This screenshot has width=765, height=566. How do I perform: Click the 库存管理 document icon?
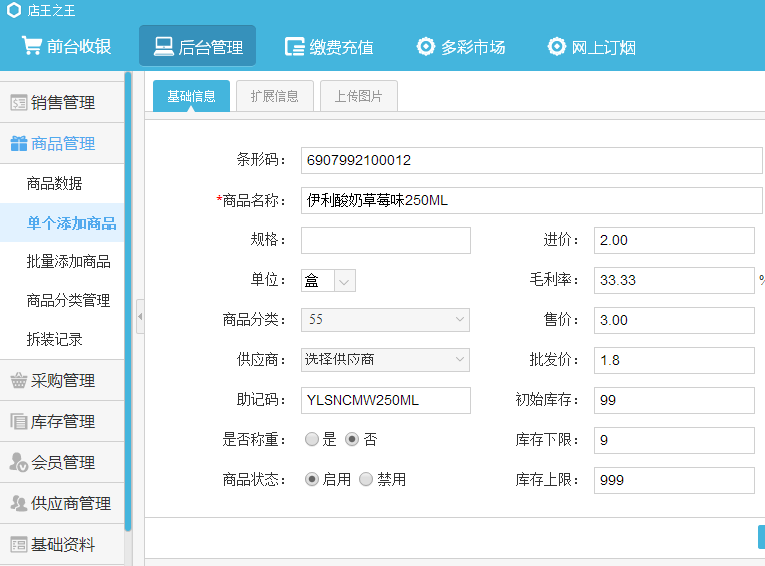coord(19,421)
